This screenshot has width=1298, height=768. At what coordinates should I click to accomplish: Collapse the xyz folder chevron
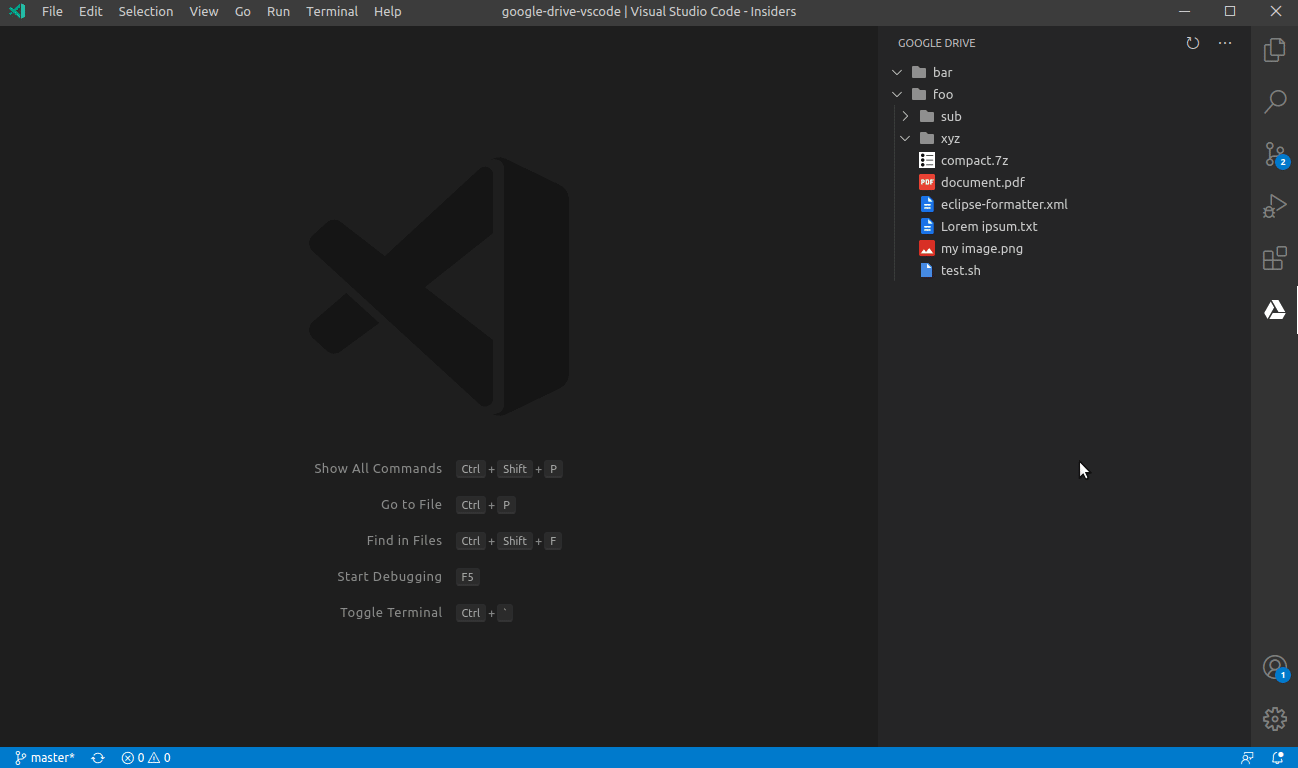pos(905,138)
